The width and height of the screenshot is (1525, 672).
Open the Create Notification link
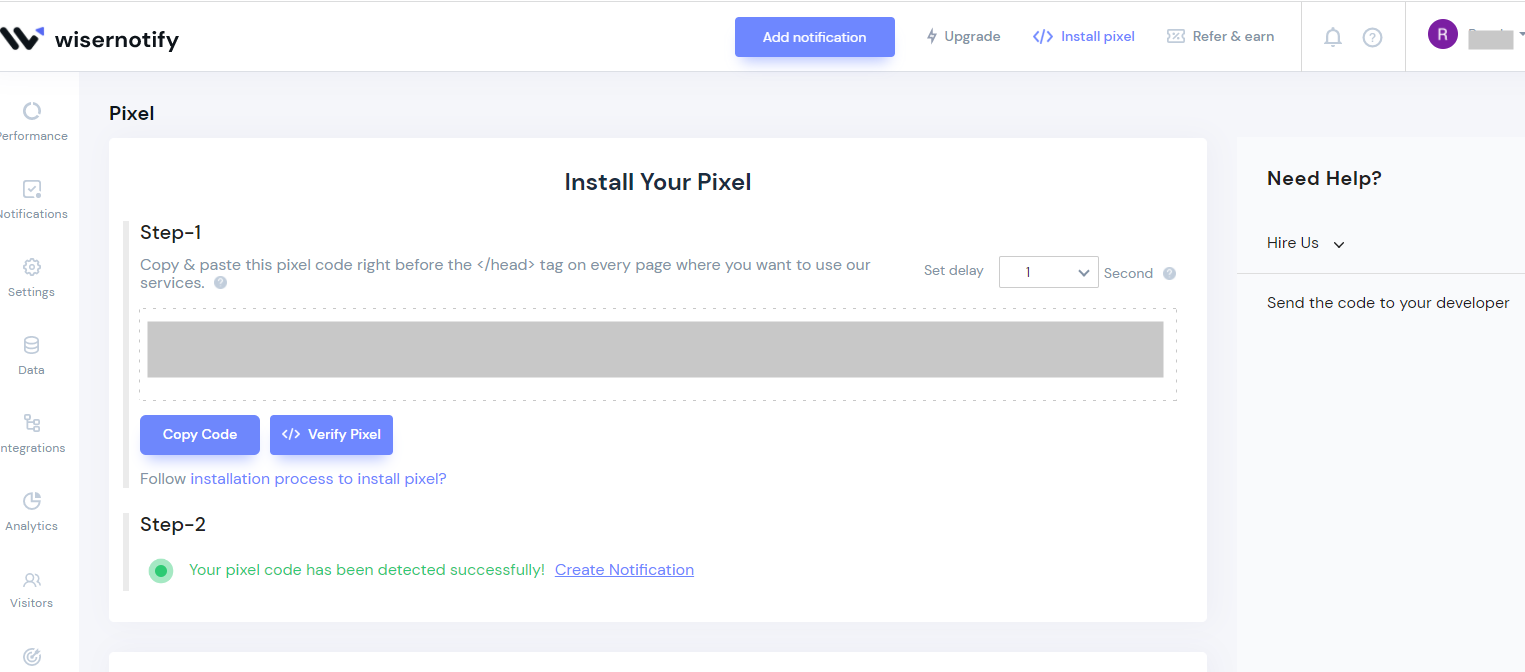pyautogui.click(x=624, y=569)
